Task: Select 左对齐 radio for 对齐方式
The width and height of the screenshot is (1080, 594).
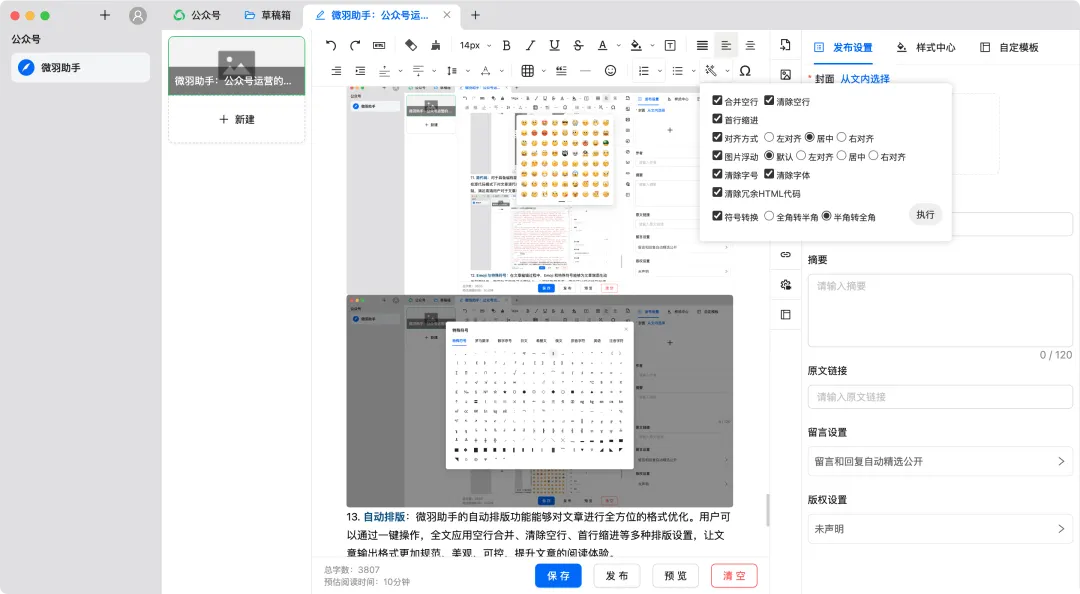Action: tap(769, 137)
